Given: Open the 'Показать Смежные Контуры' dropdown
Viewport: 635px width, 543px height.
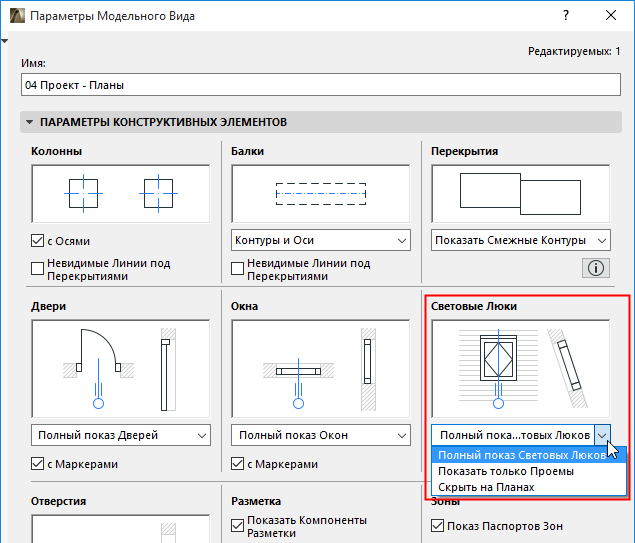Looking at the screenshot, I should click(521, 240).
